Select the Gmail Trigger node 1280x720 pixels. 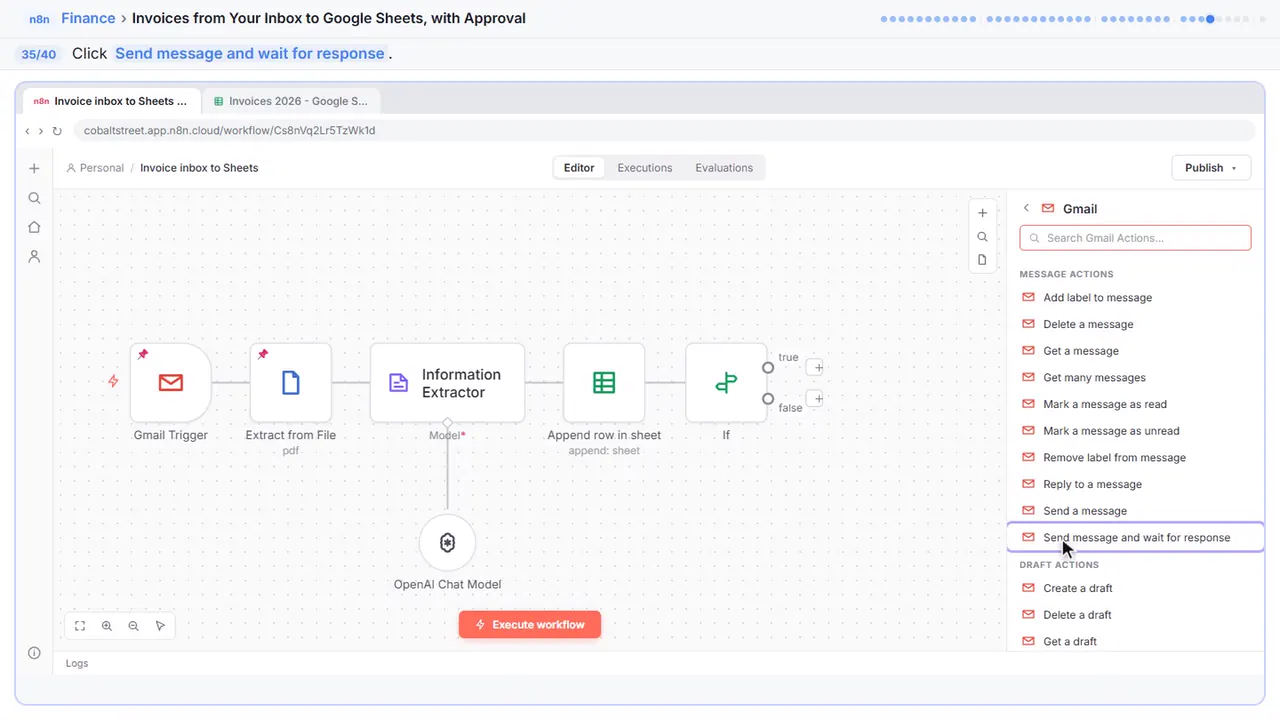pyautogui.click(x=171, y=382)
